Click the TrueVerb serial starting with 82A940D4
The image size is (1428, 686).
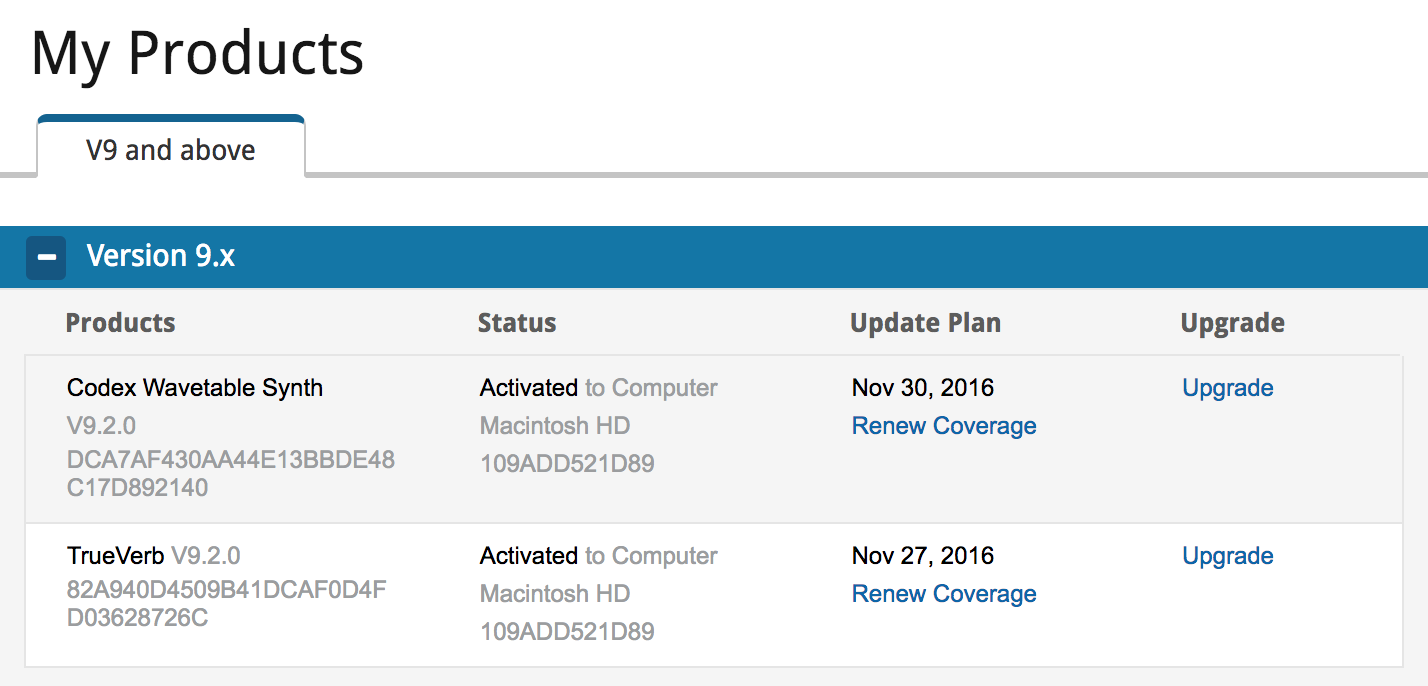point(226,604)
